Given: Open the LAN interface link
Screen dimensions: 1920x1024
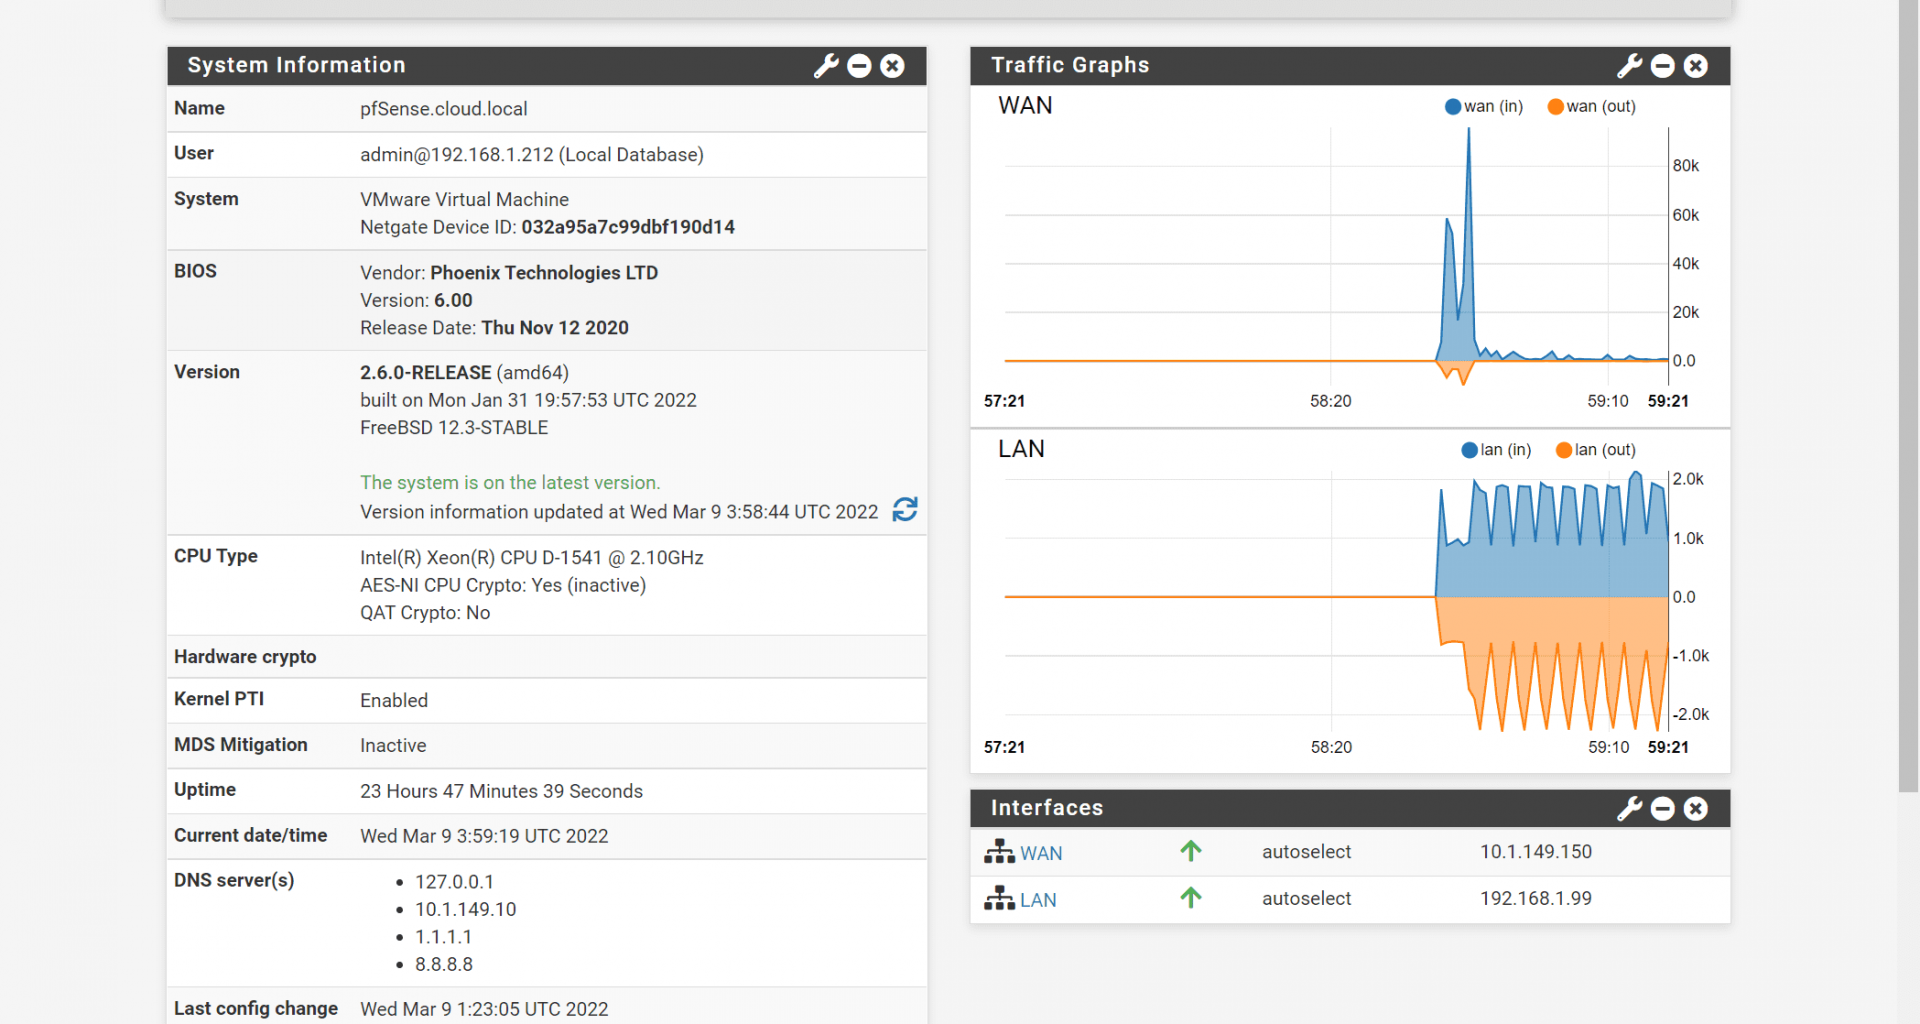Looking at the screenshot, I should pos(1038,900).
